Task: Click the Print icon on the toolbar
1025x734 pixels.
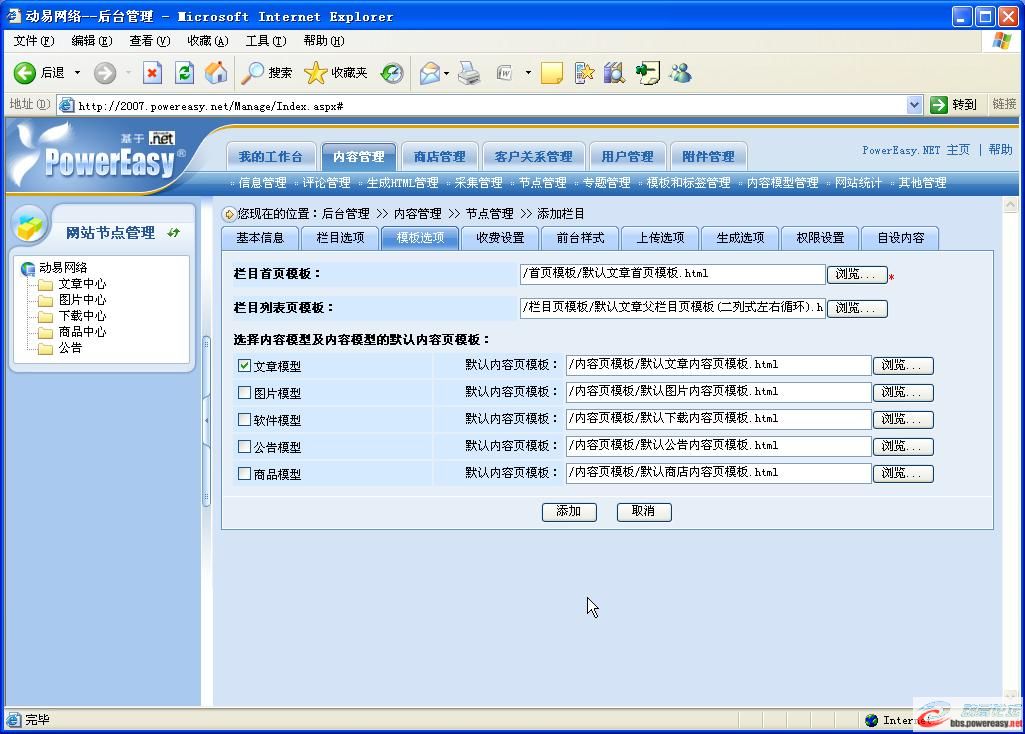Action: tap(470, 72)
